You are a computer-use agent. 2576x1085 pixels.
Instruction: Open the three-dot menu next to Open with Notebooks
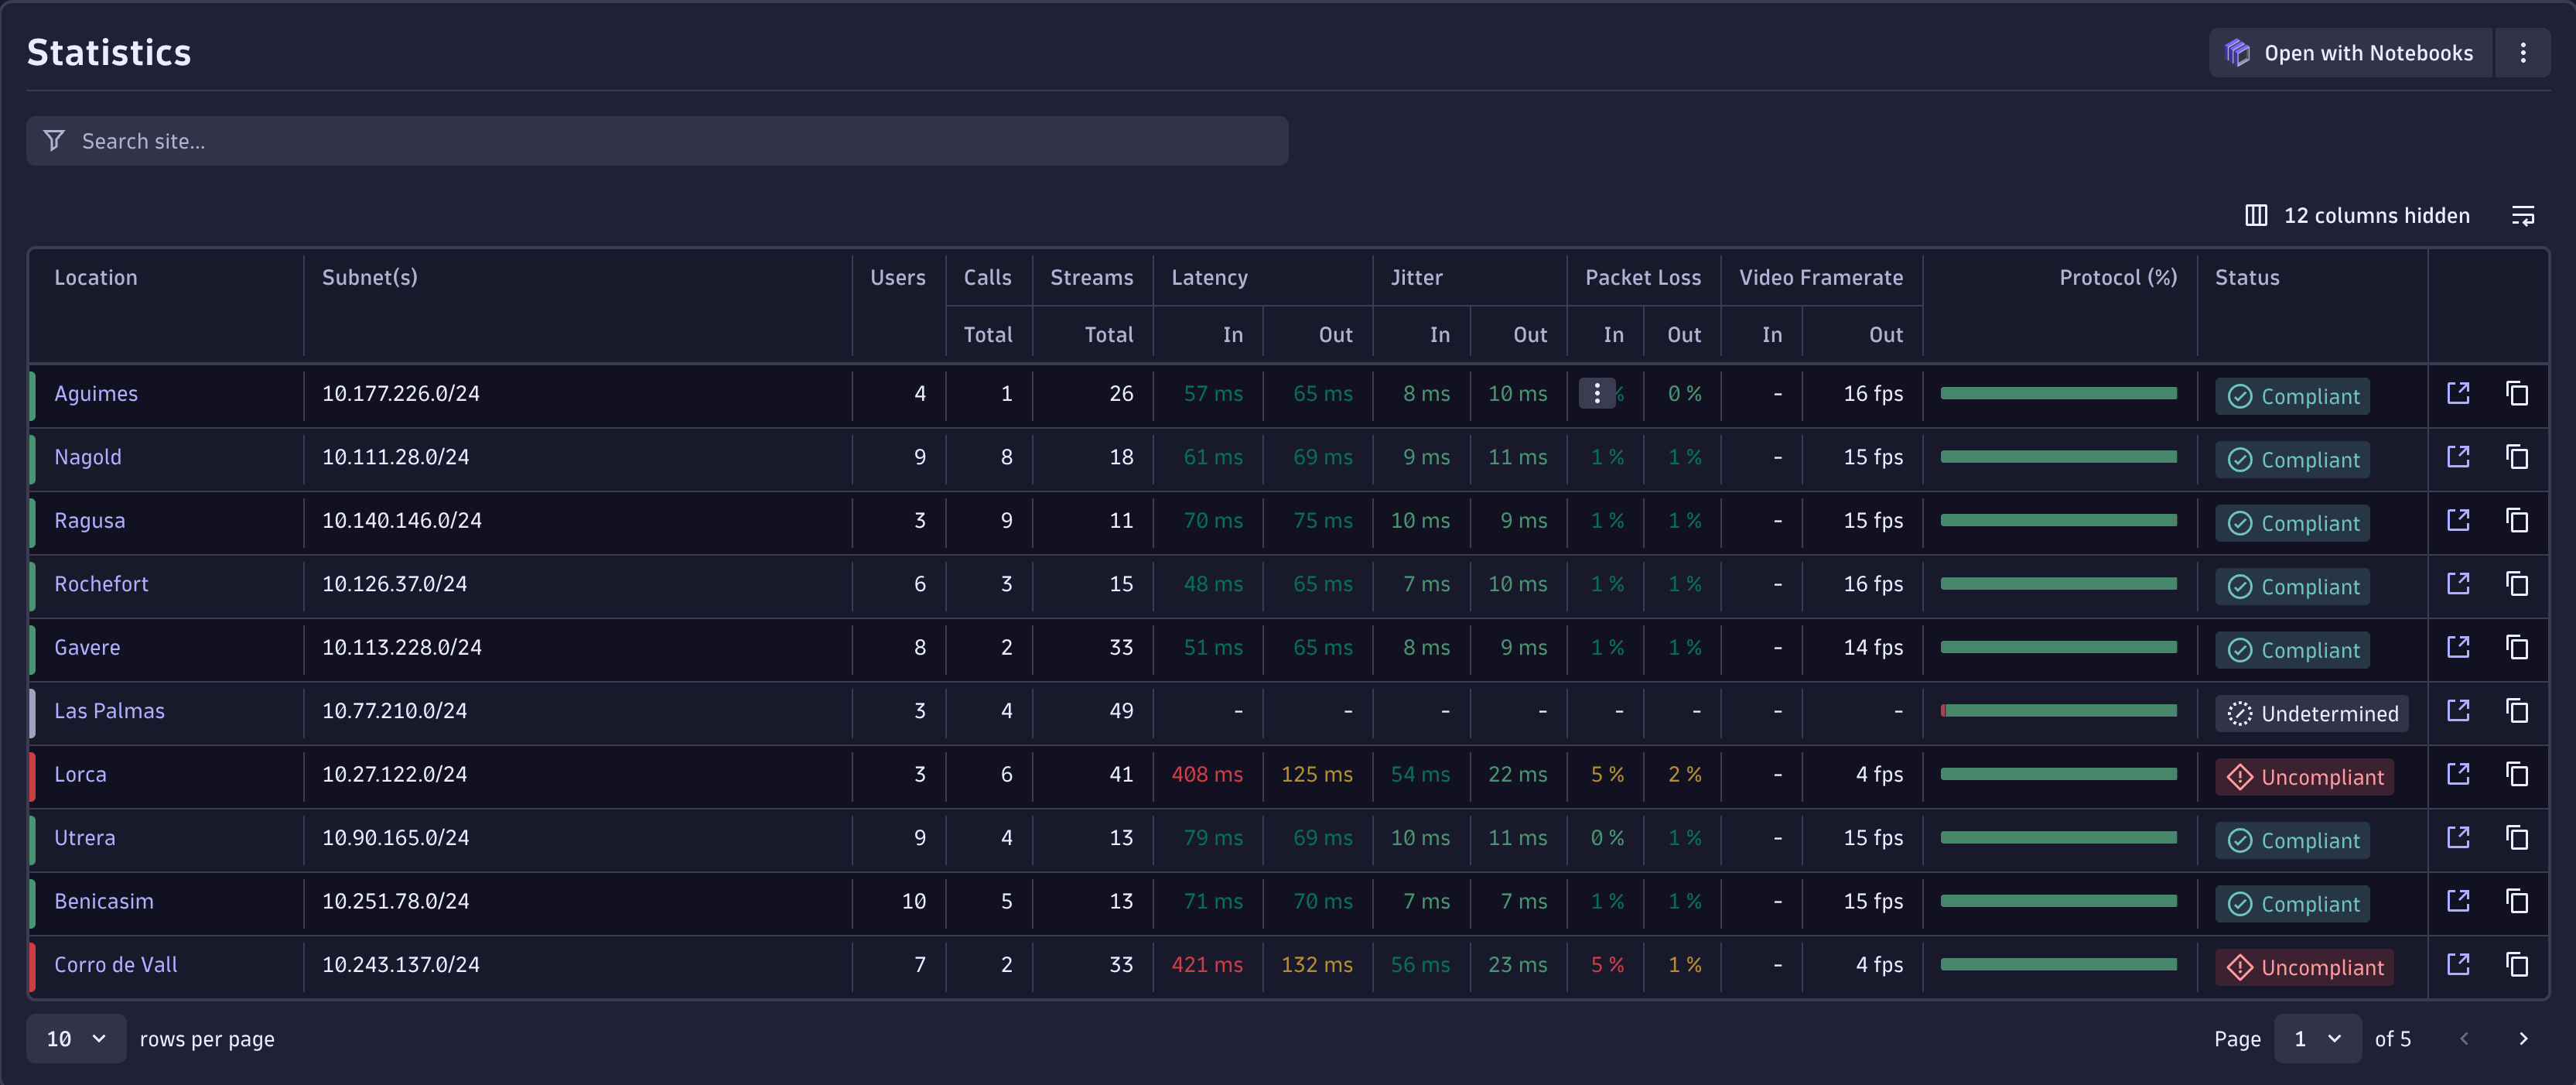point(2523,52)
